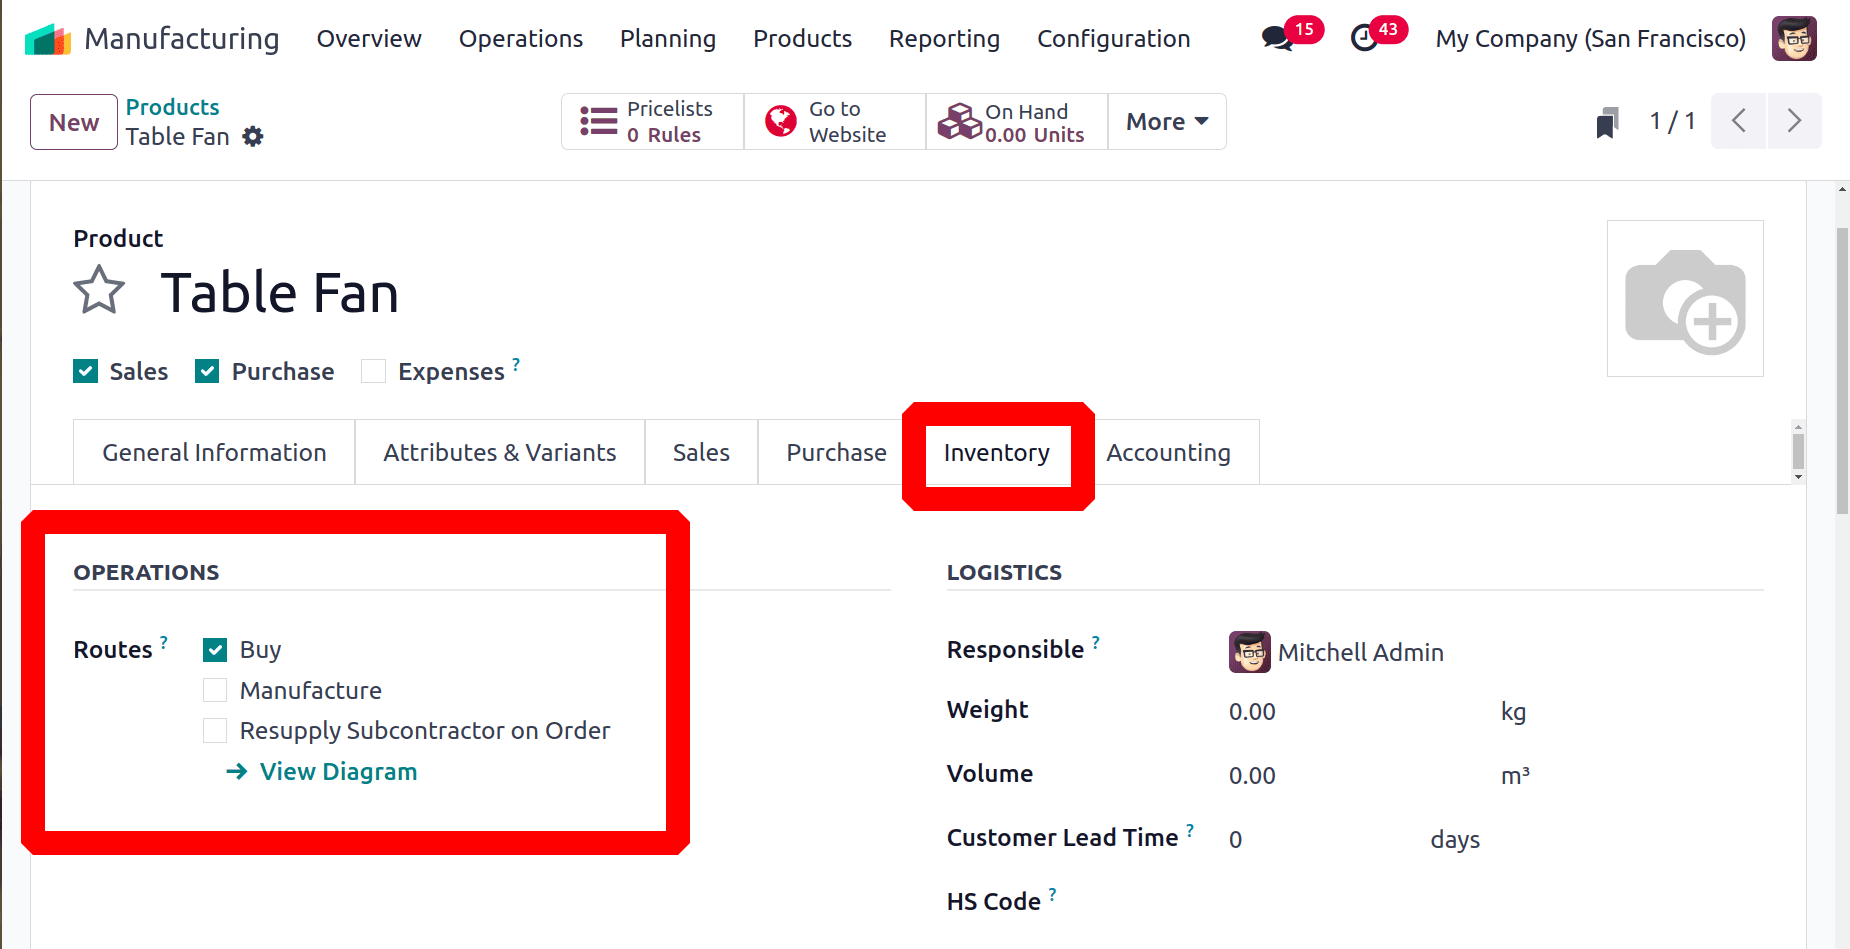Switch to the Accounting tab
The height and width of the screenshot is (949, 1850).
[1168, 452]
